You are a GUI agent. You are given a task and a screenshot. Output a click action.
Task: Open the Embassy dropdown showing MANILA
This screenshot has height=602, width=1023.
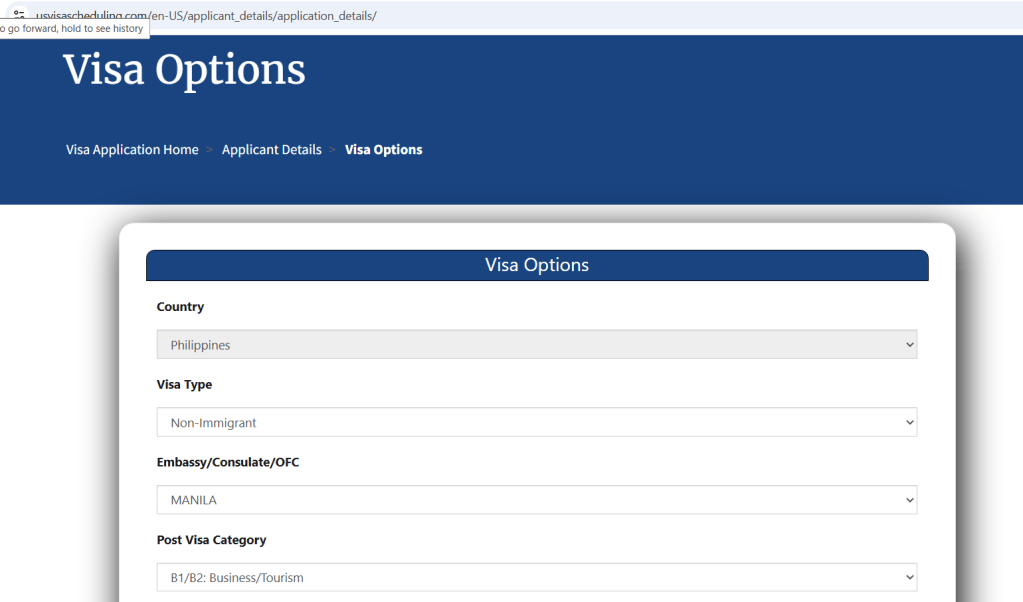(x=536, y=500)
